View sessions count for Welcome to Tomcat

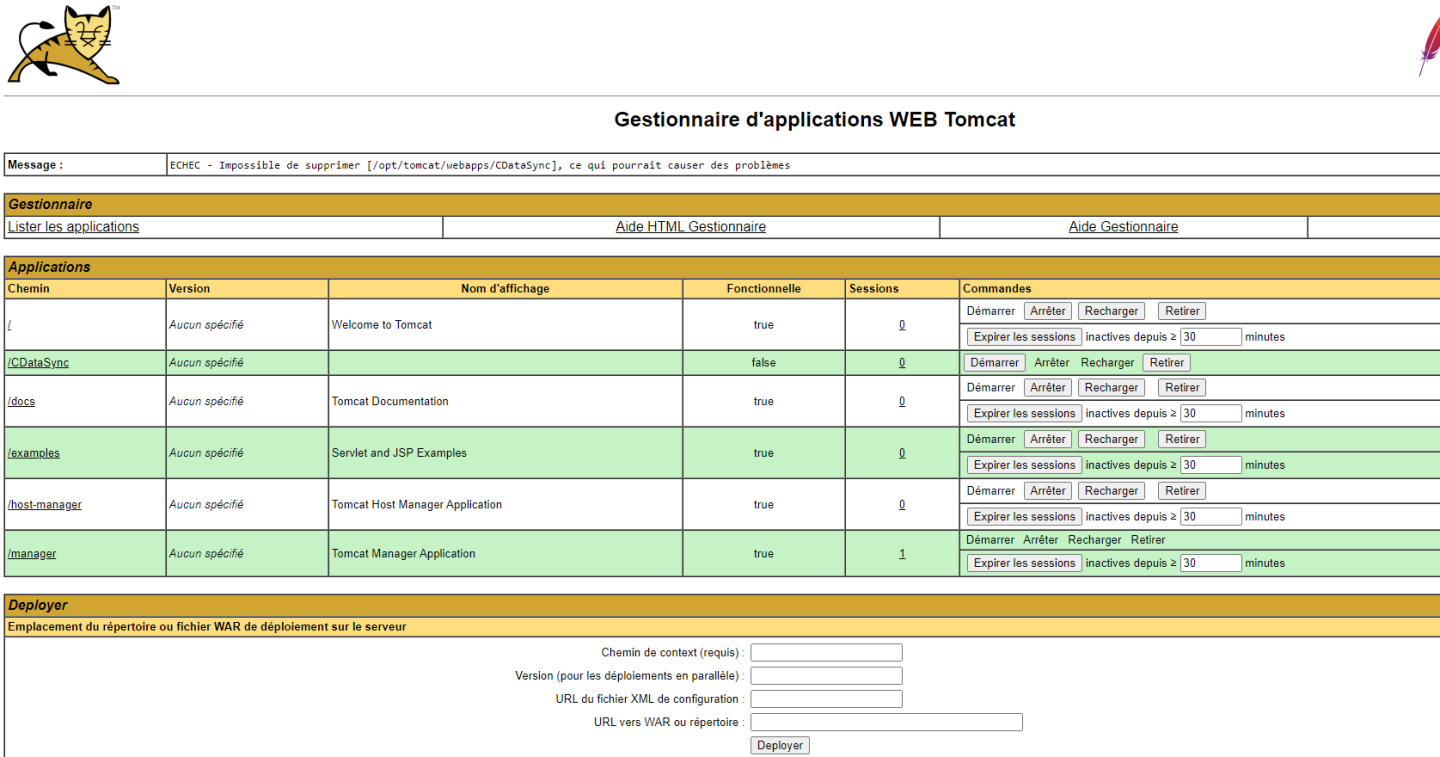[902, 325]
